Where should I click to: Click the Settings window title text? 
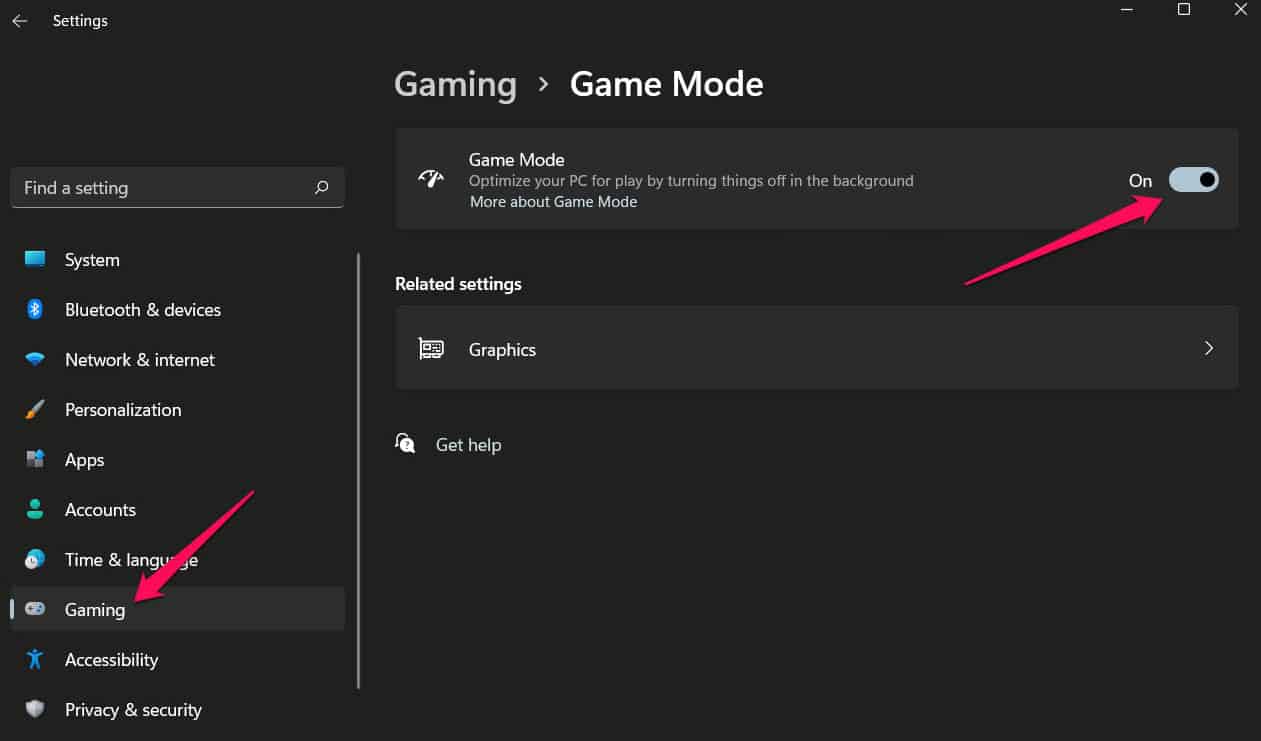80,21
